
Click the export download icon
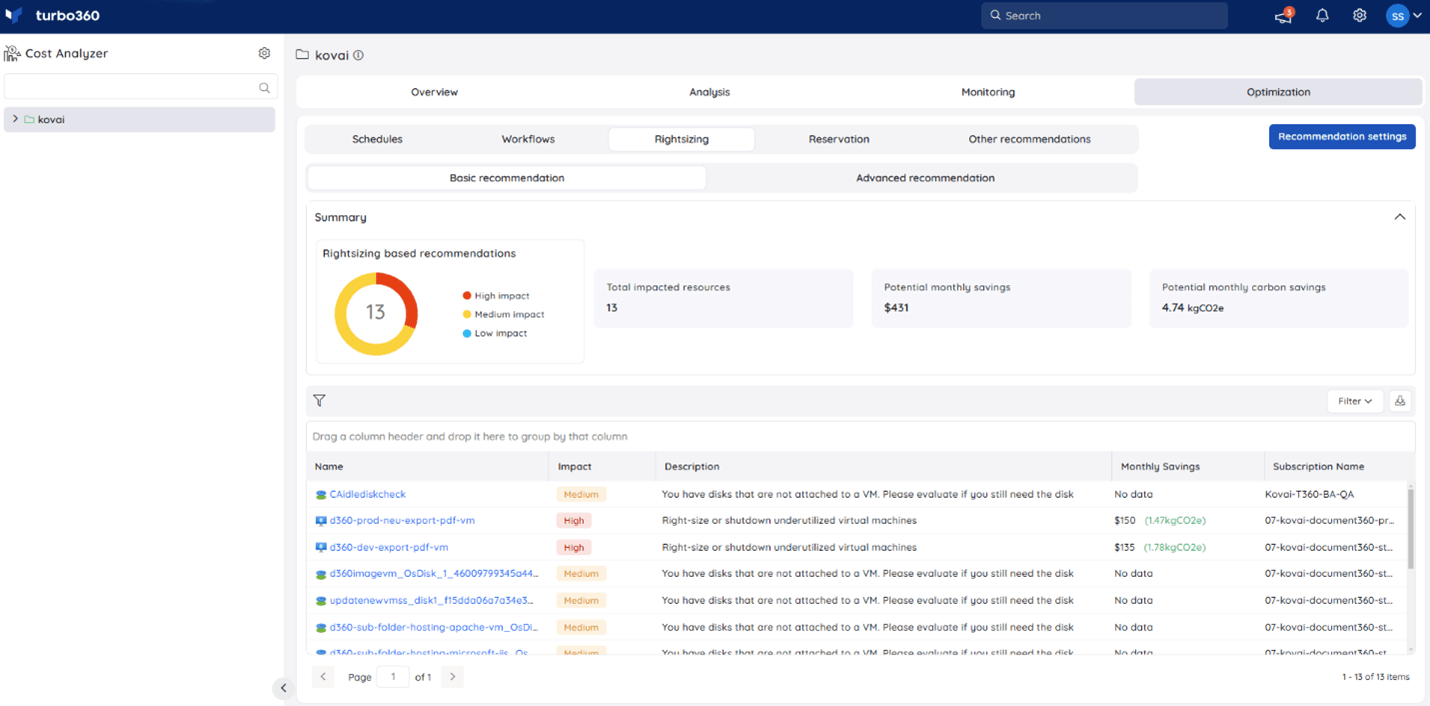[1400, 401]
